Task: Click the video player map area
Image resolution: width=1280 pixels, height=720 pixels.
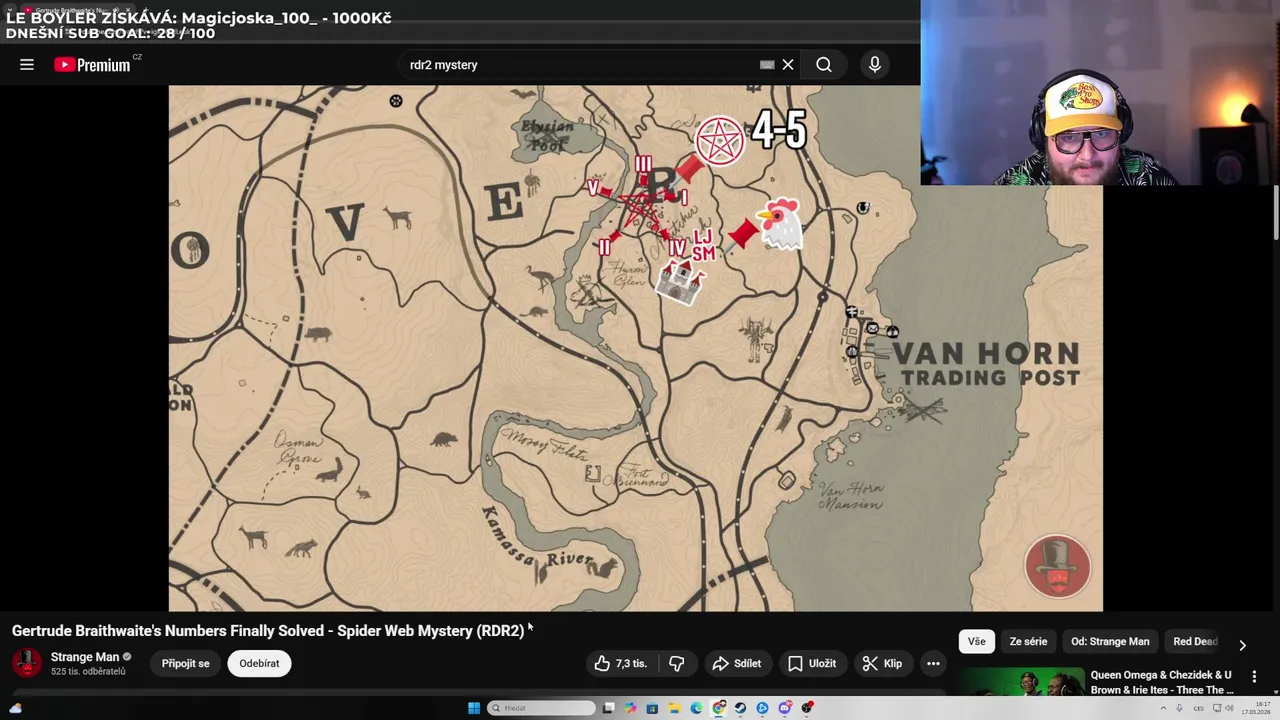Action: (x=636, y=348)
